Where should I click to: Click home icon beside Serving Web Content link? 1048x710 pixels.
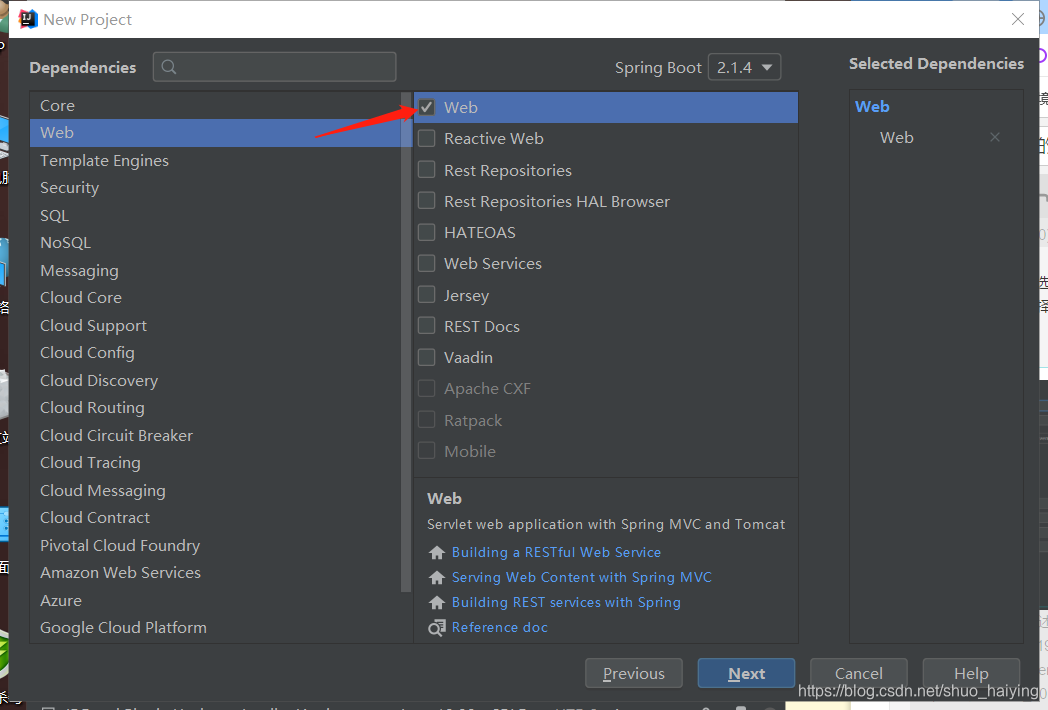coord(436,577)
